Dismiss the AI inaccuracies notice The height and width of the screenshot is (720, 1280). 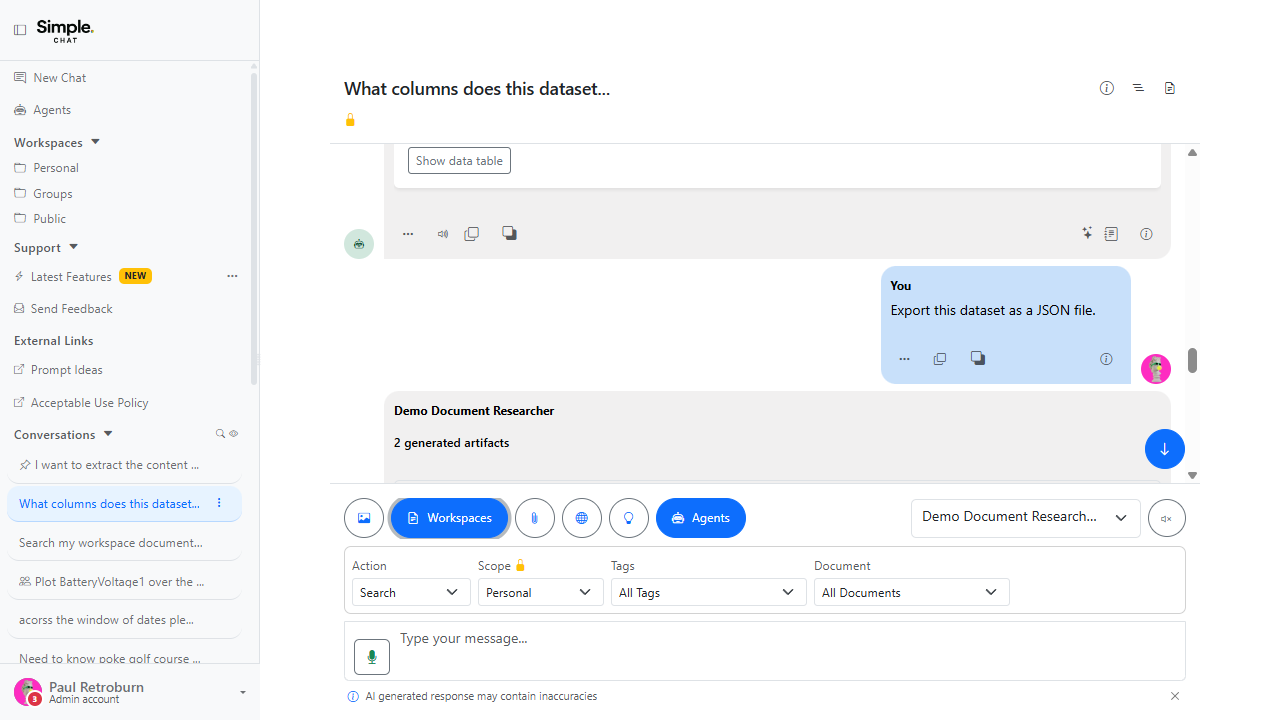tap(1175, 696)
